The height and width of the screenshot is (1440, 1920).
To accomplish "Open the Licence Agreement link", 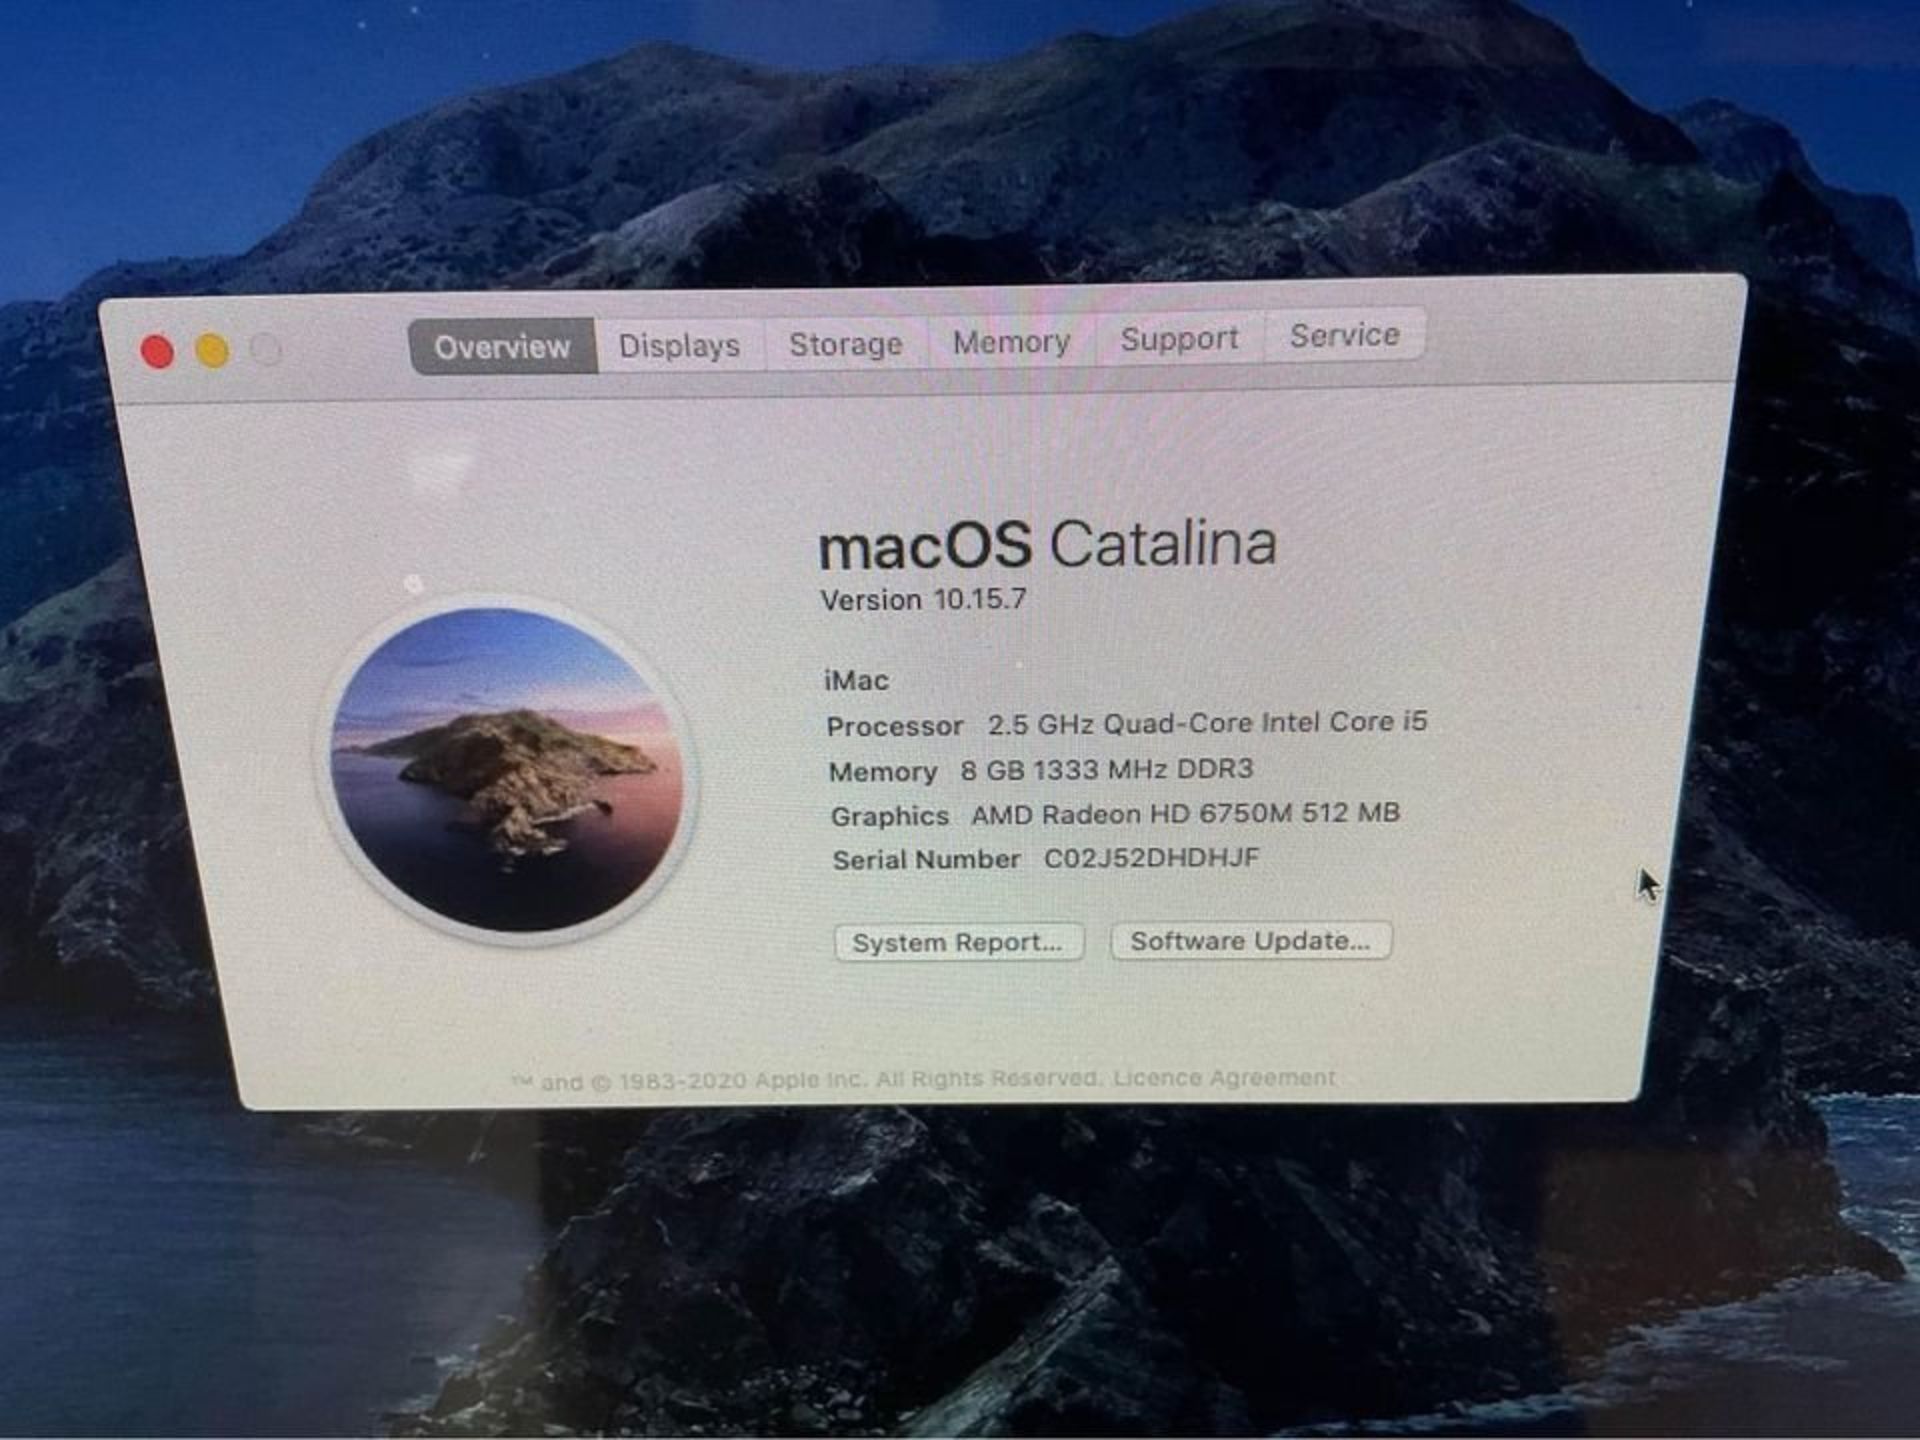I will coord(1224,1077).
